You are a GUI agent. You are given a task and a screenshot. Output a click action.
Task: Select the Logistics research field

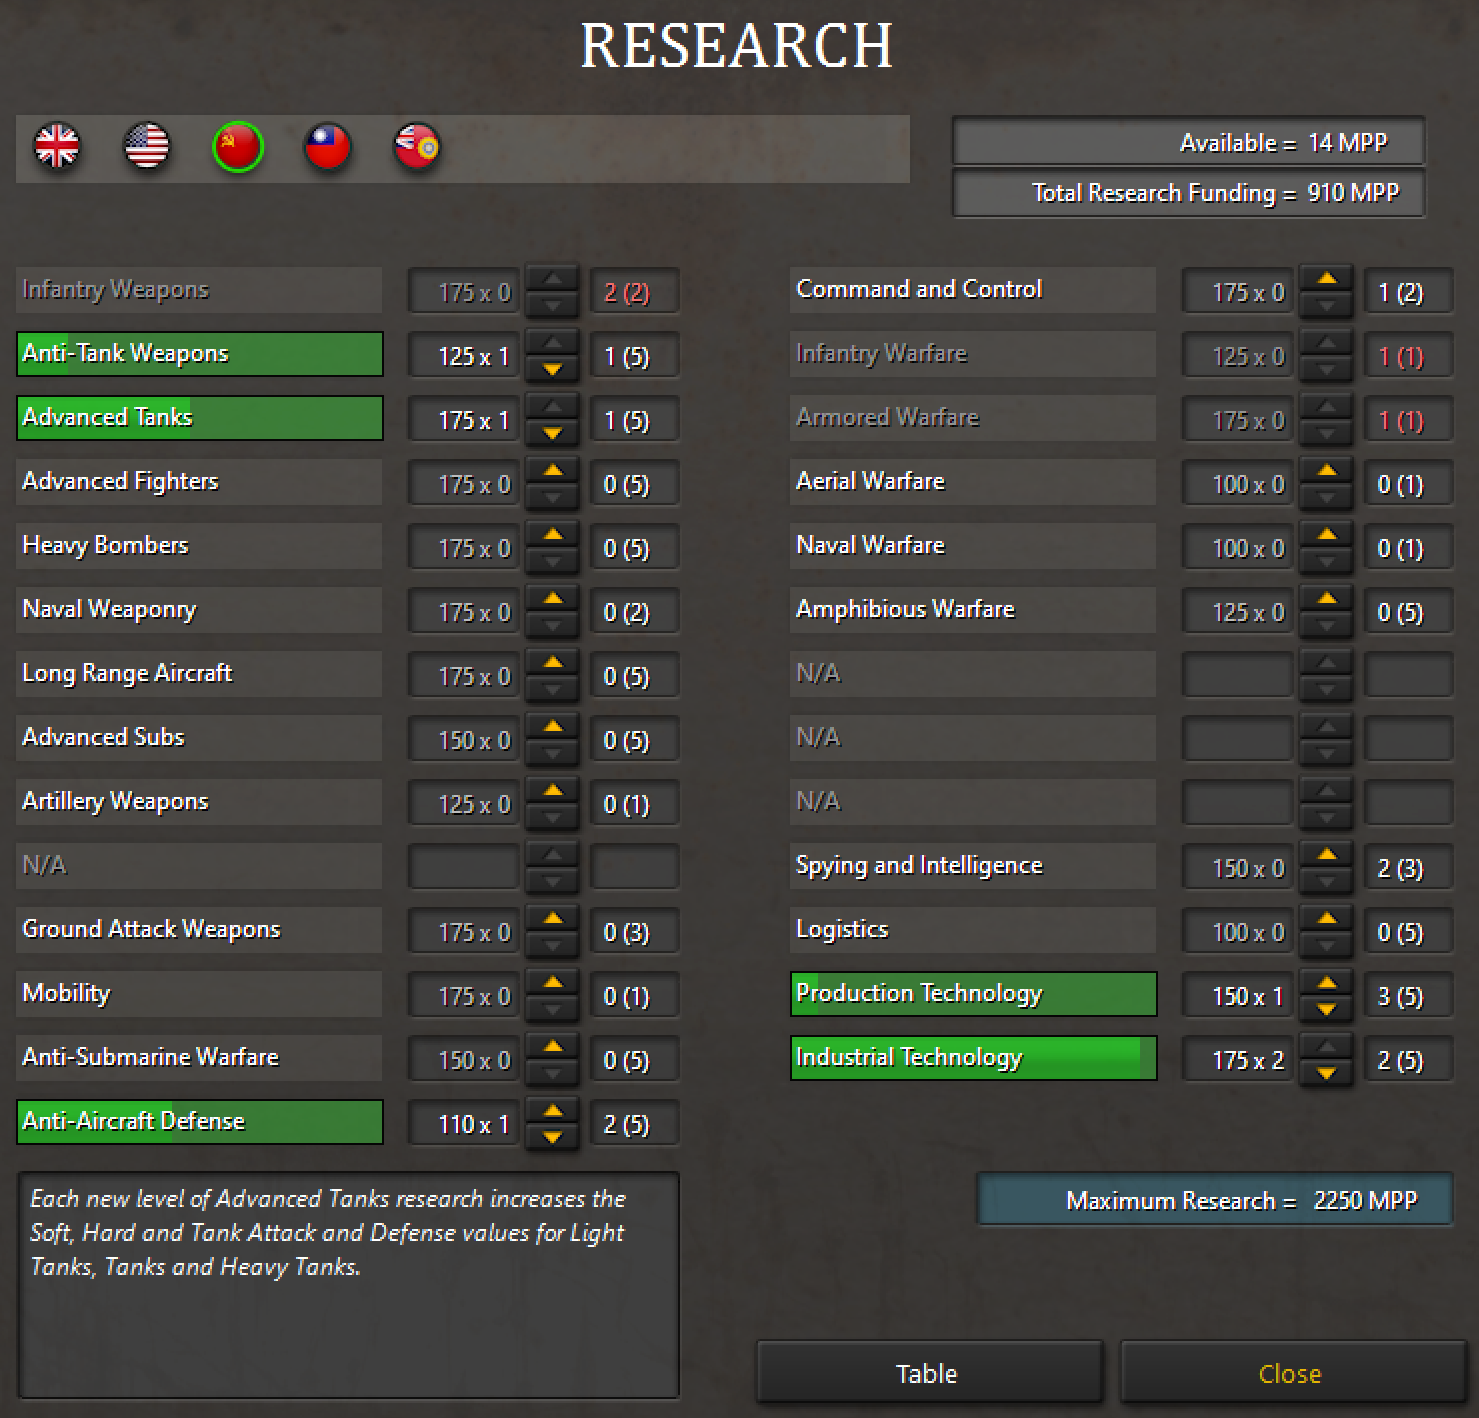(973, 930)
